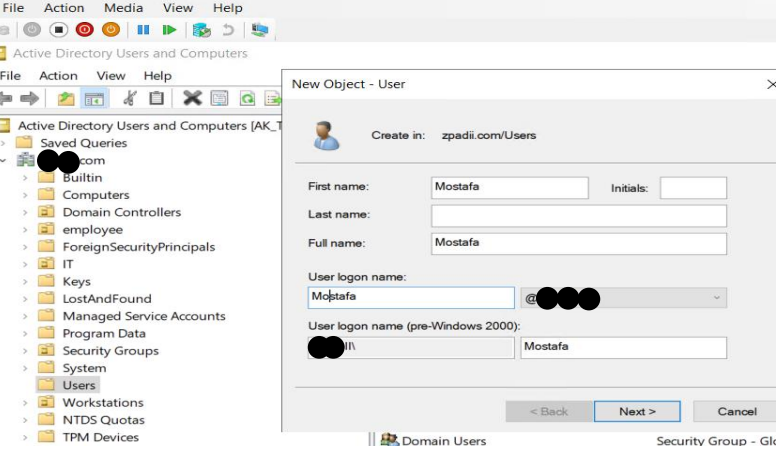Click the clipboard Copy icon
This screenshot has width=779, height=449.
point(156,98)
